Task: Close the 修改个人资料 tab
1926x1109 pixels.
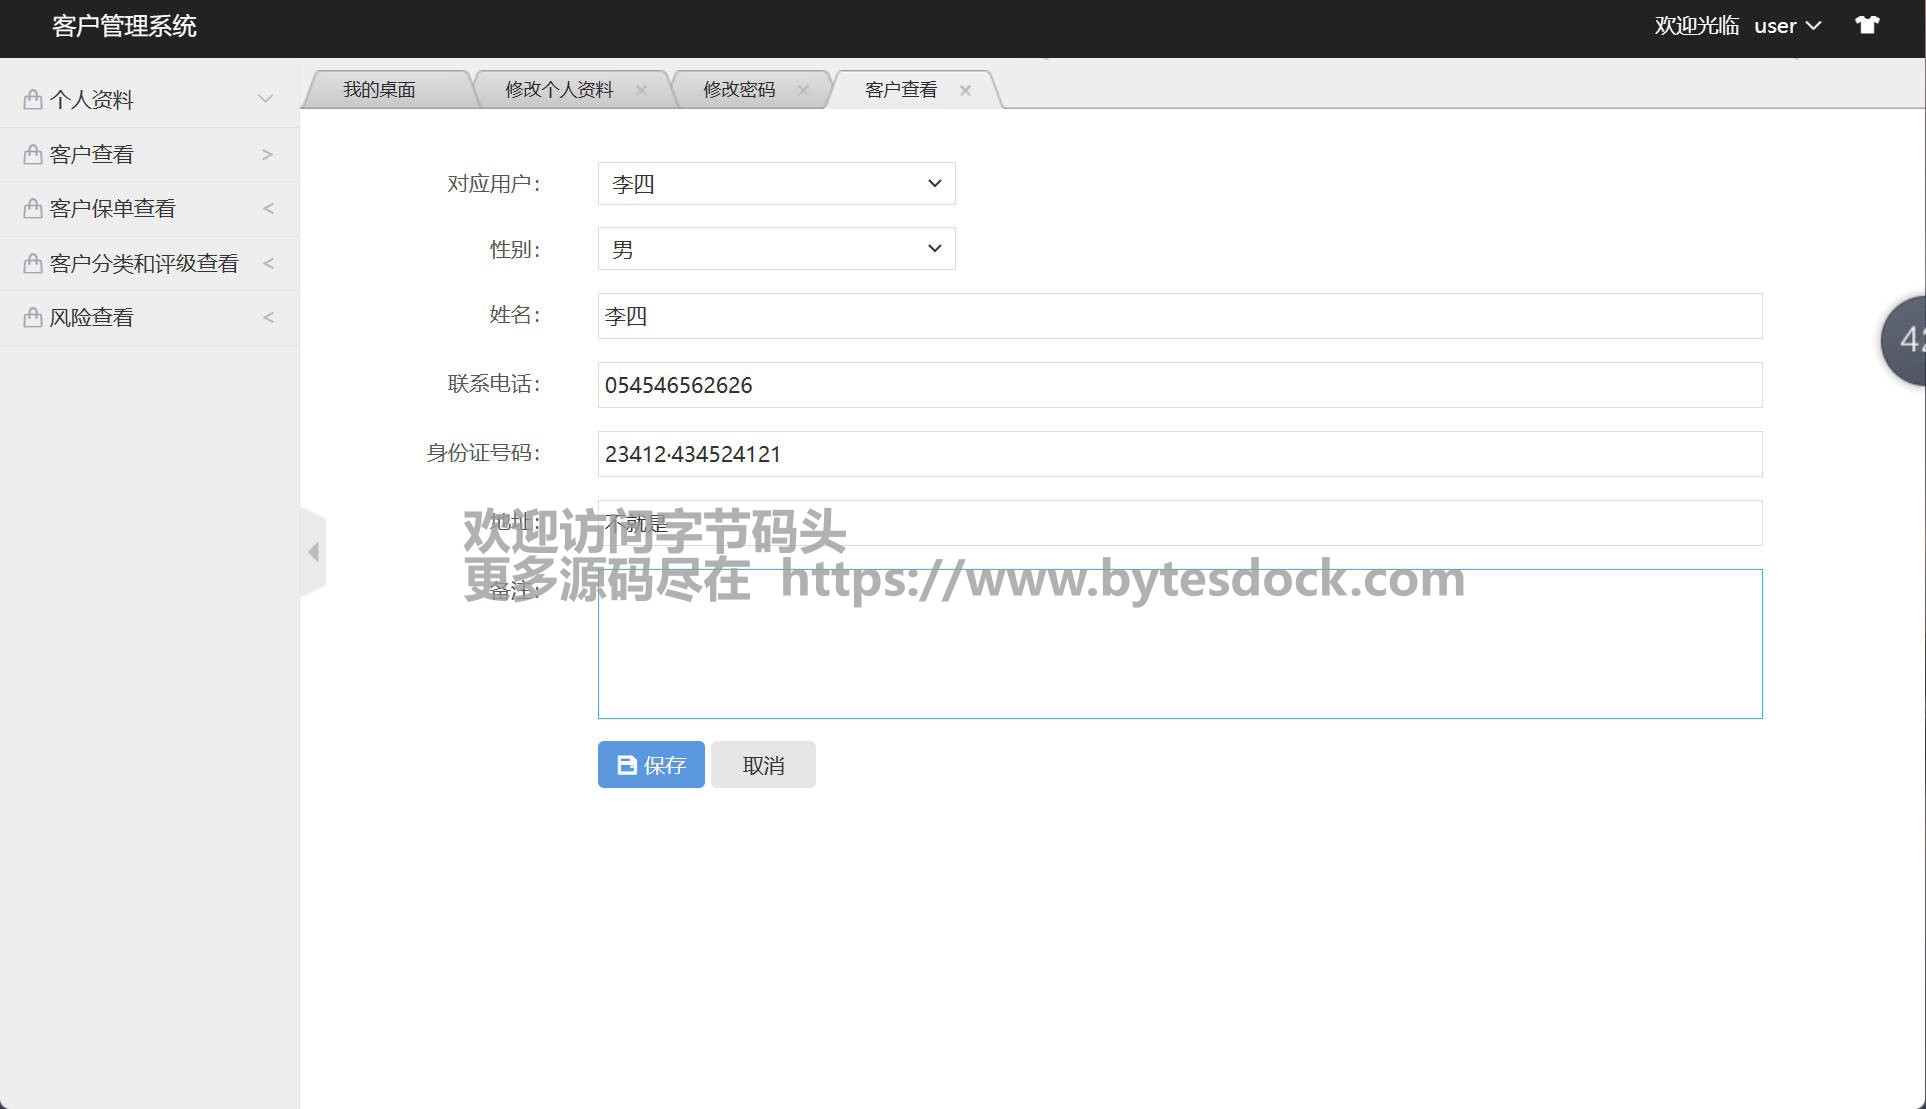Action: (641, 90)
